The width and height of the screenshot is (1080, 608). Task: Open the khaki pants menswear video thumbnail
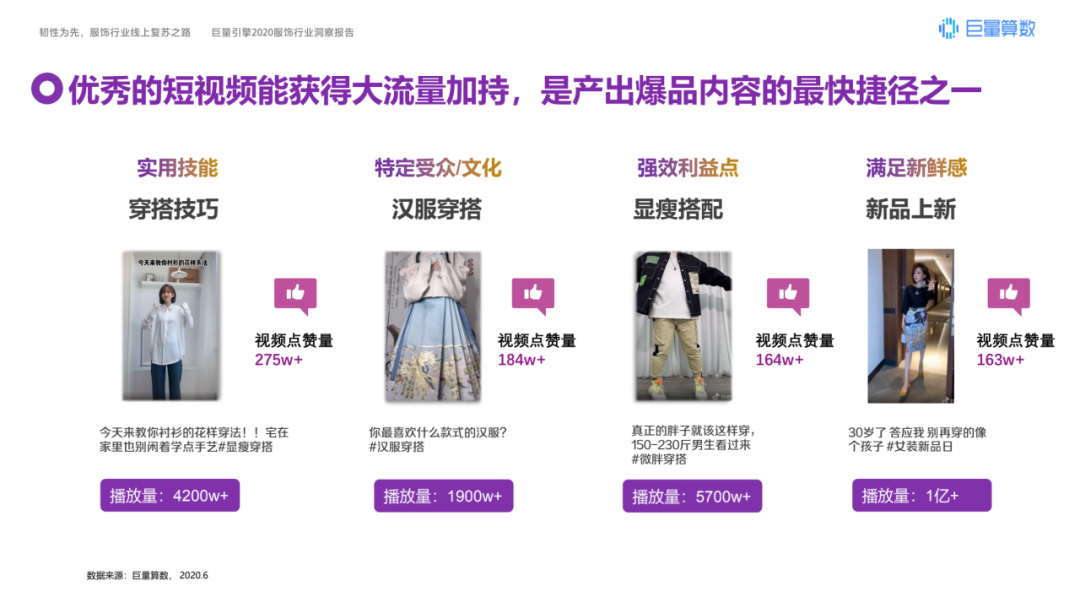[683, 326]
